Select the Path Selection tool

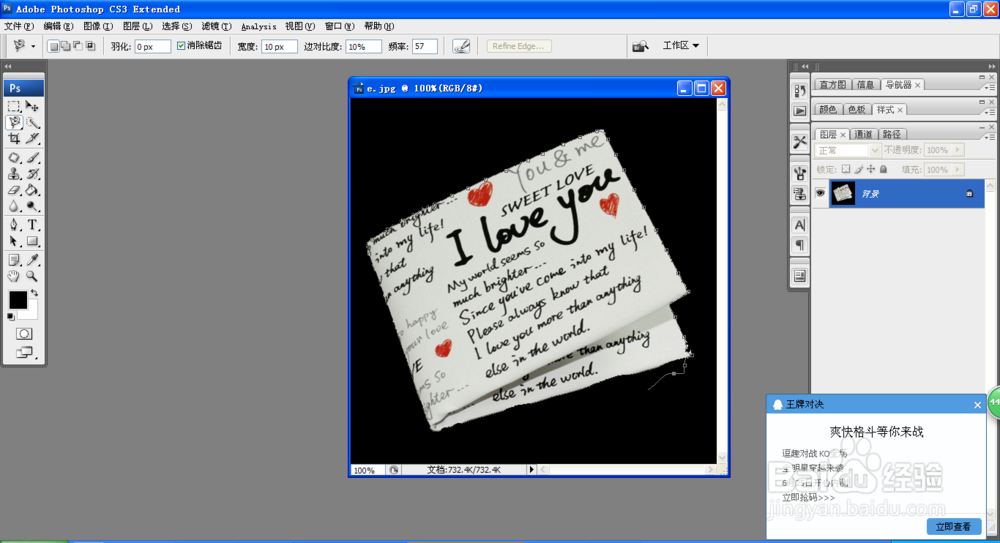pos(14,241)
